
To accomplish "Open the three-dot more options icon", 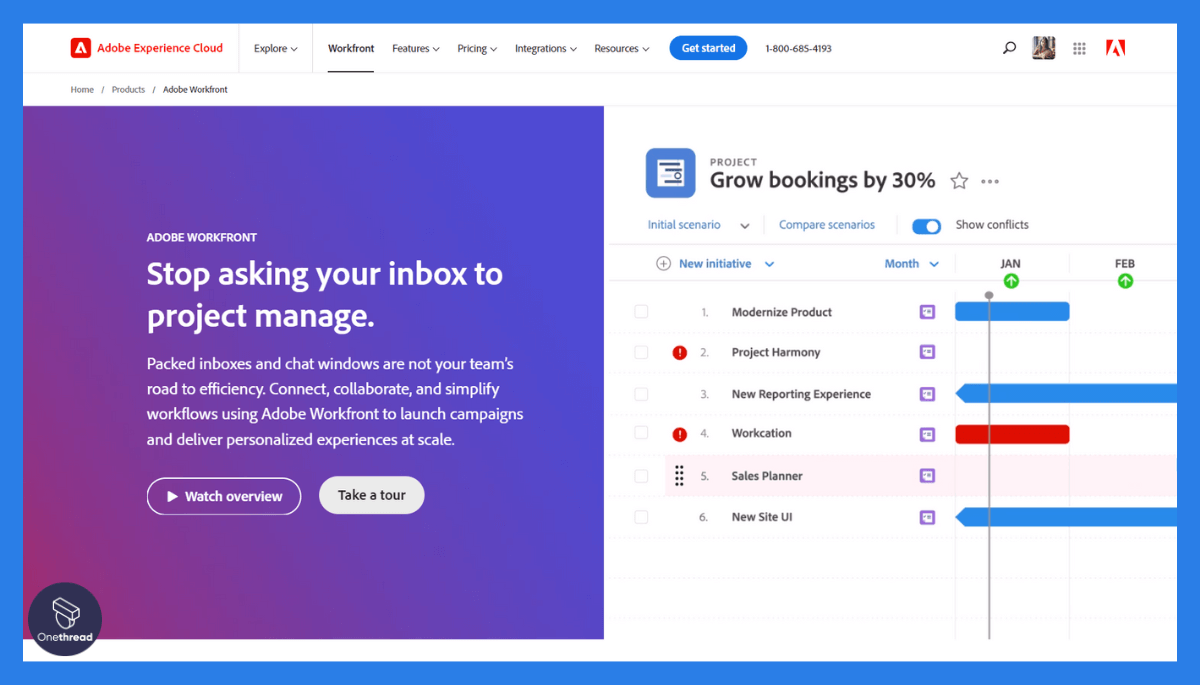I will [990, 182].
